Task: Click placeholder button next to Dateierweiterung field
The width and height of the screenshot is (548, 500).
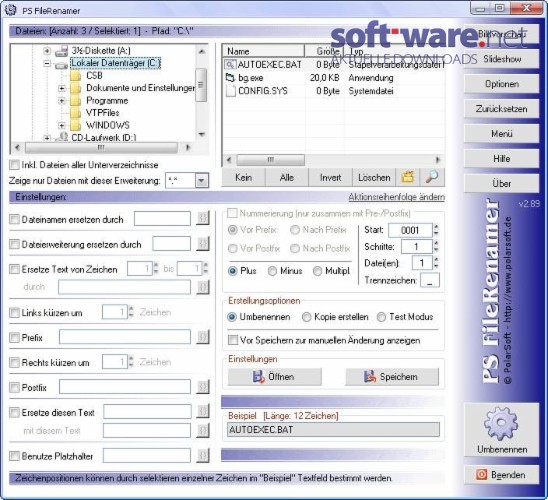Action: (203, 244)
